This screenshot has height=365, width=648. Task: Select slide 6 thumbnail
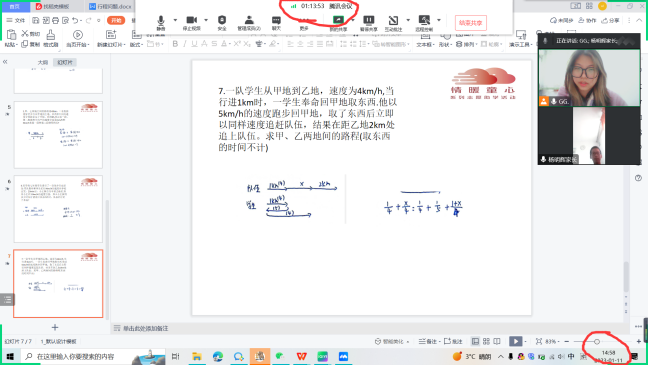click(58, 209)
